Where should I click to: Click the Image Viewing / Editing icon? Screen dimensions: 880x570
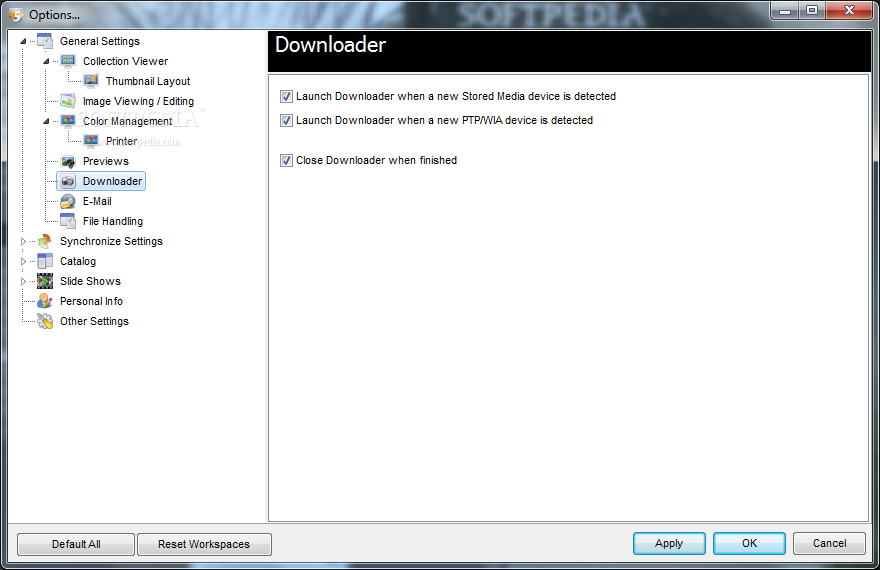[68, 101]
